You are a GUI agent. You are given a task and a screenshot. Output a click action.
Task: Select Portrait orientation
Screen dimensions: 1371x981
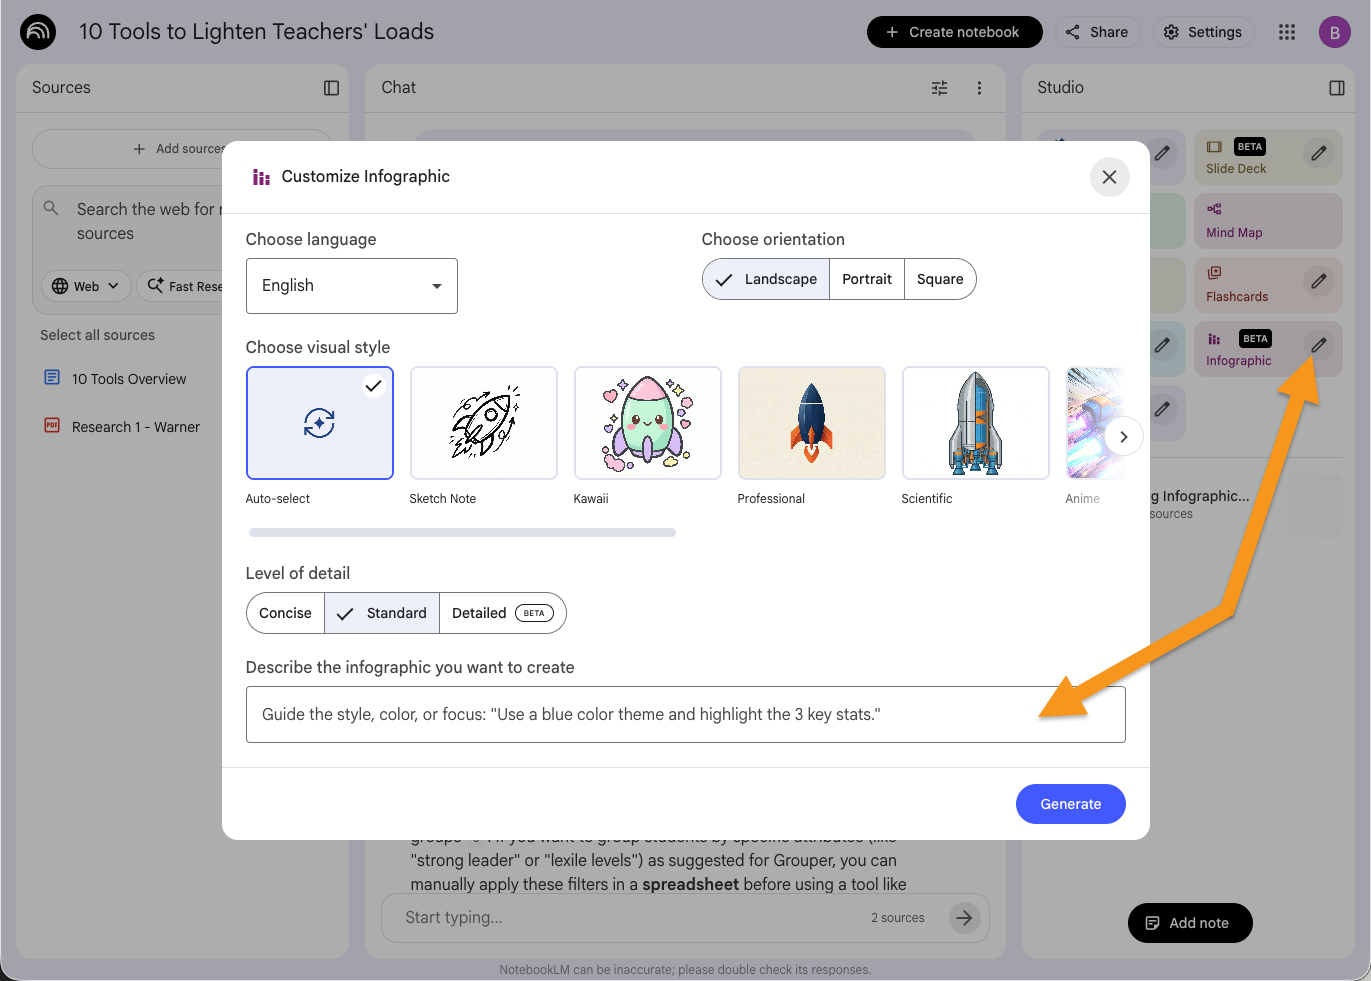click(x=866, y=279)
